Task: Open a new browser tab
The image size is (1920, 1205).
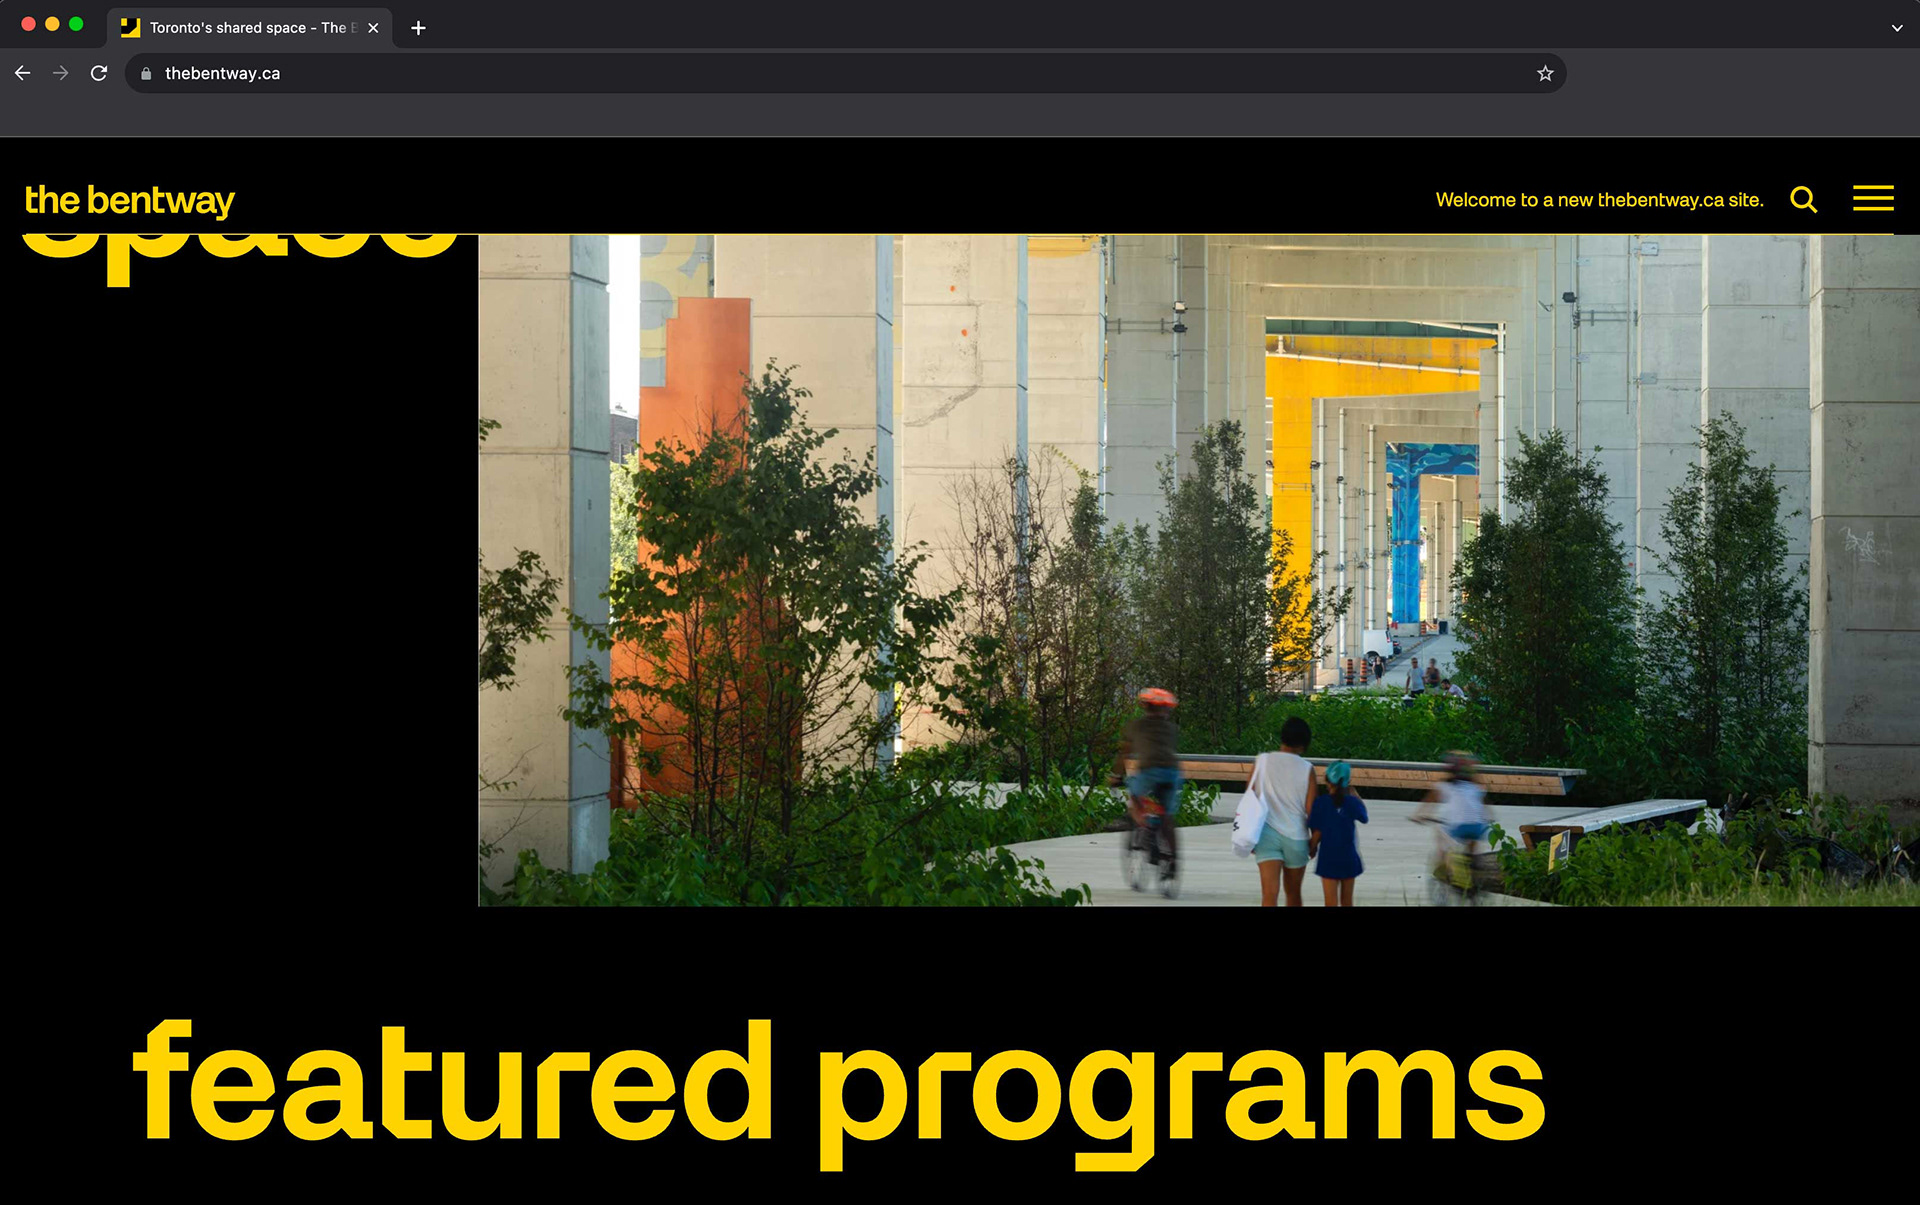Action: (x=418, y=28)
